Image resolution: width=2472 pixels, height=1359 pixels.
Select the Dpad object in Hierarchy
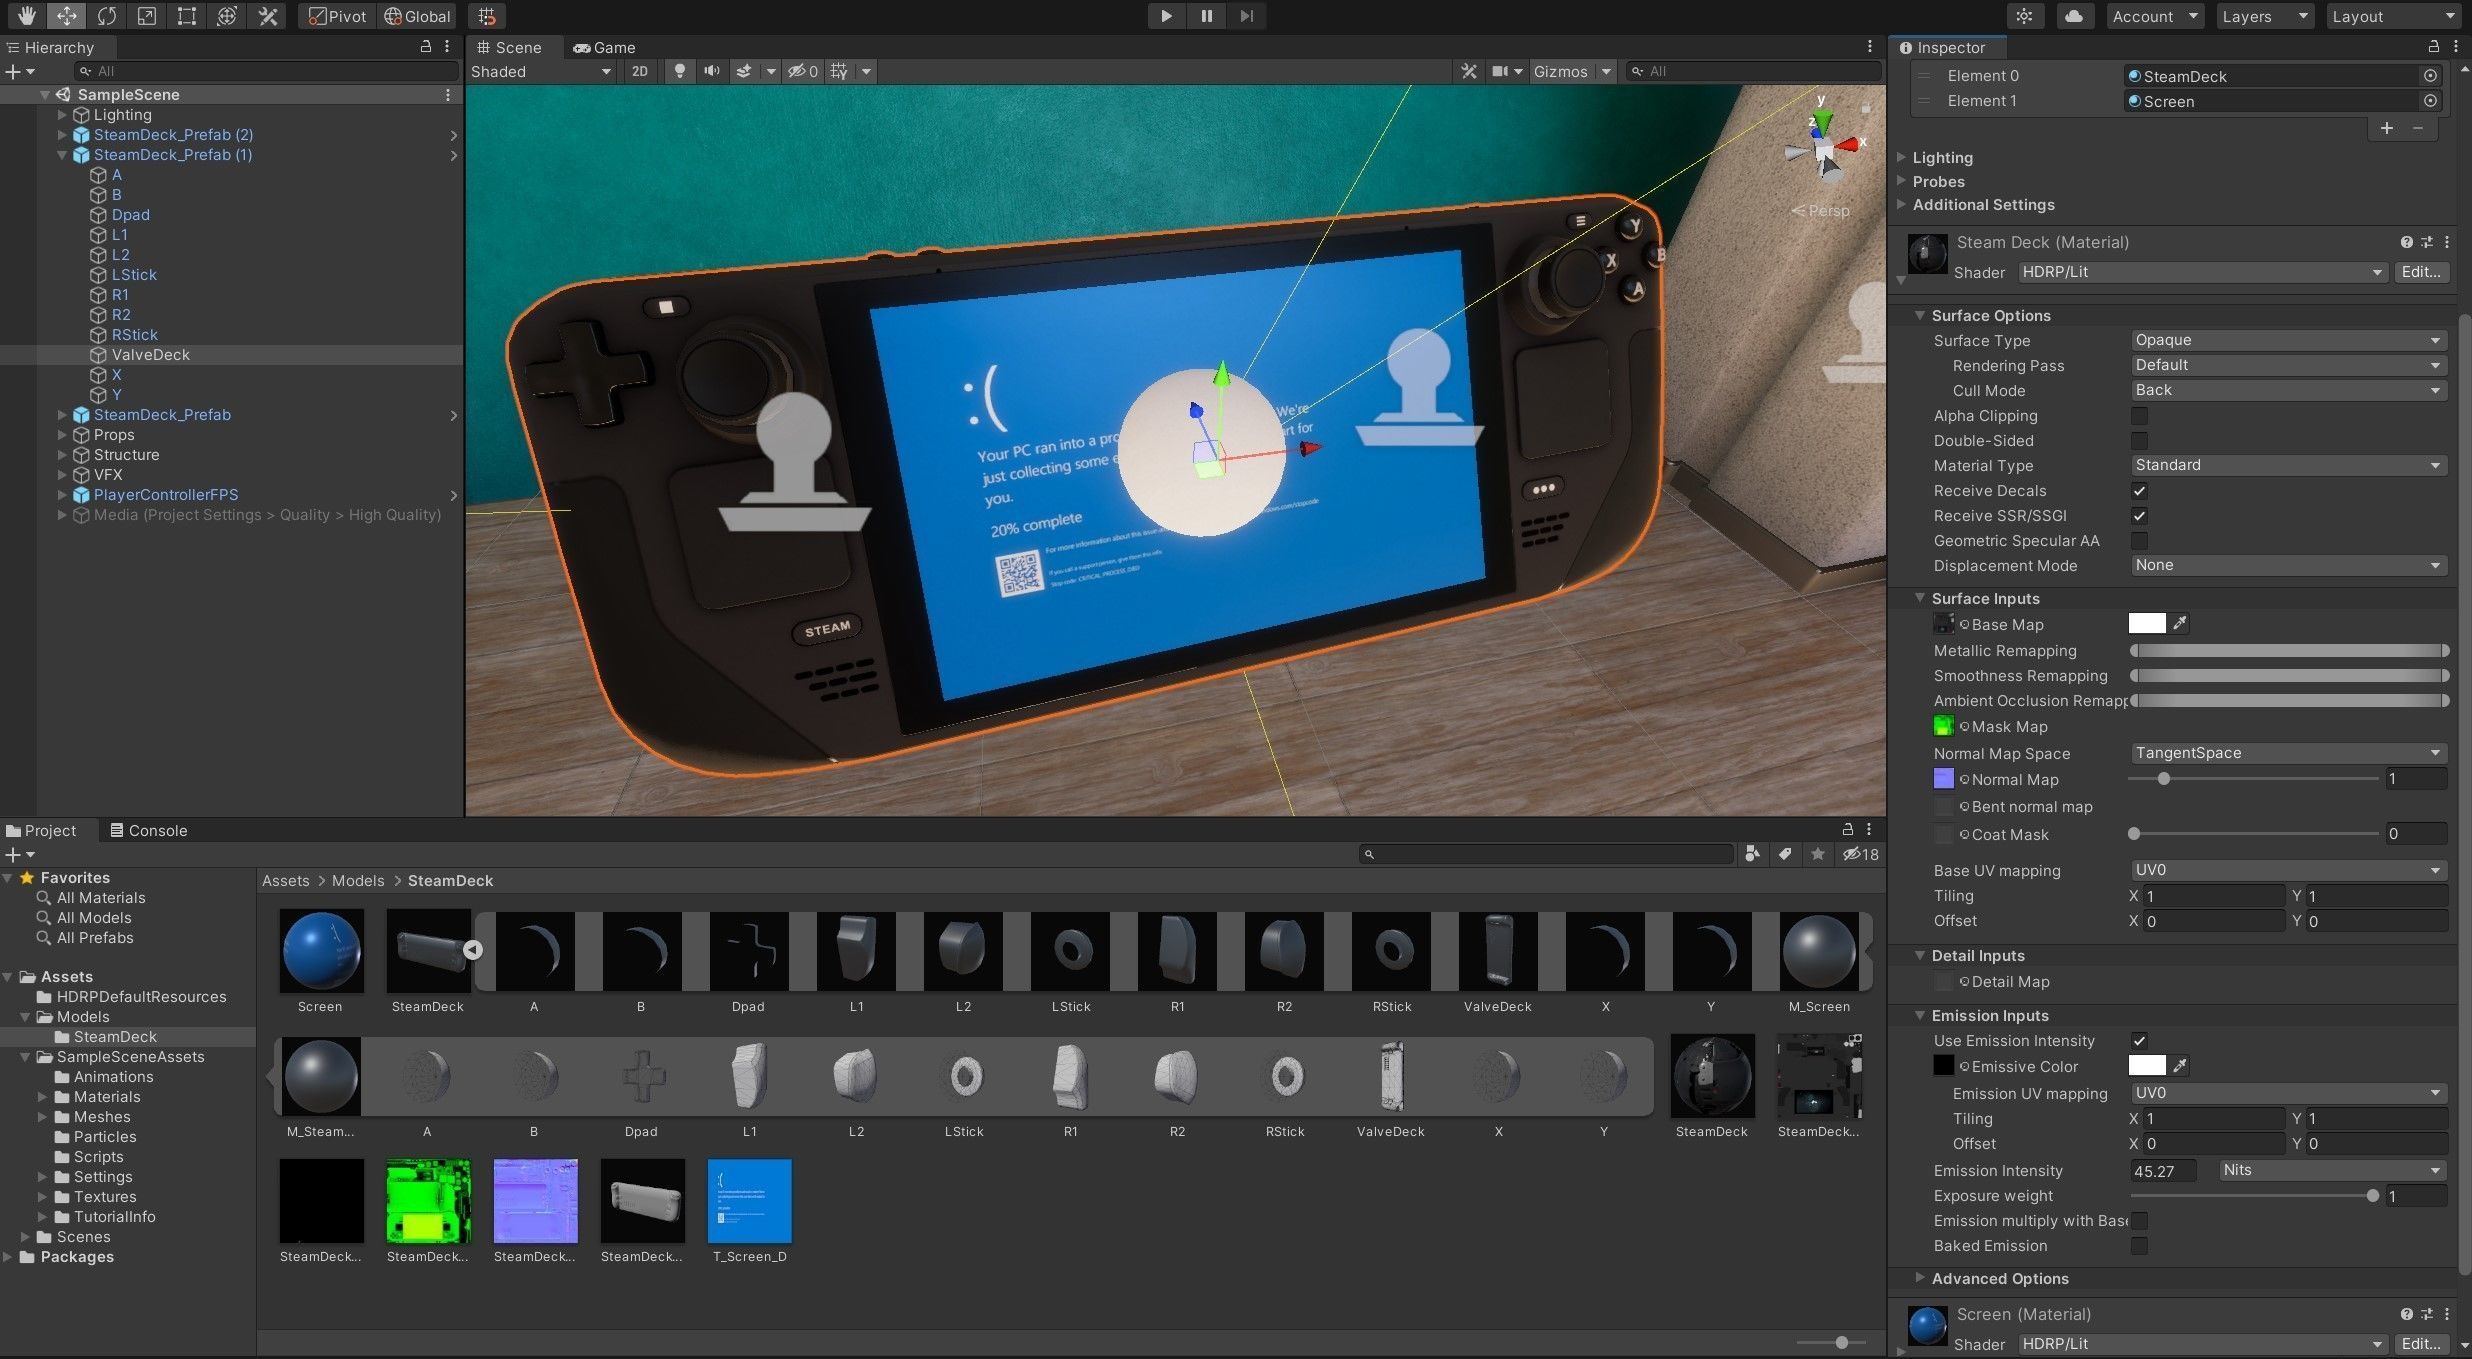pos(130,215)
